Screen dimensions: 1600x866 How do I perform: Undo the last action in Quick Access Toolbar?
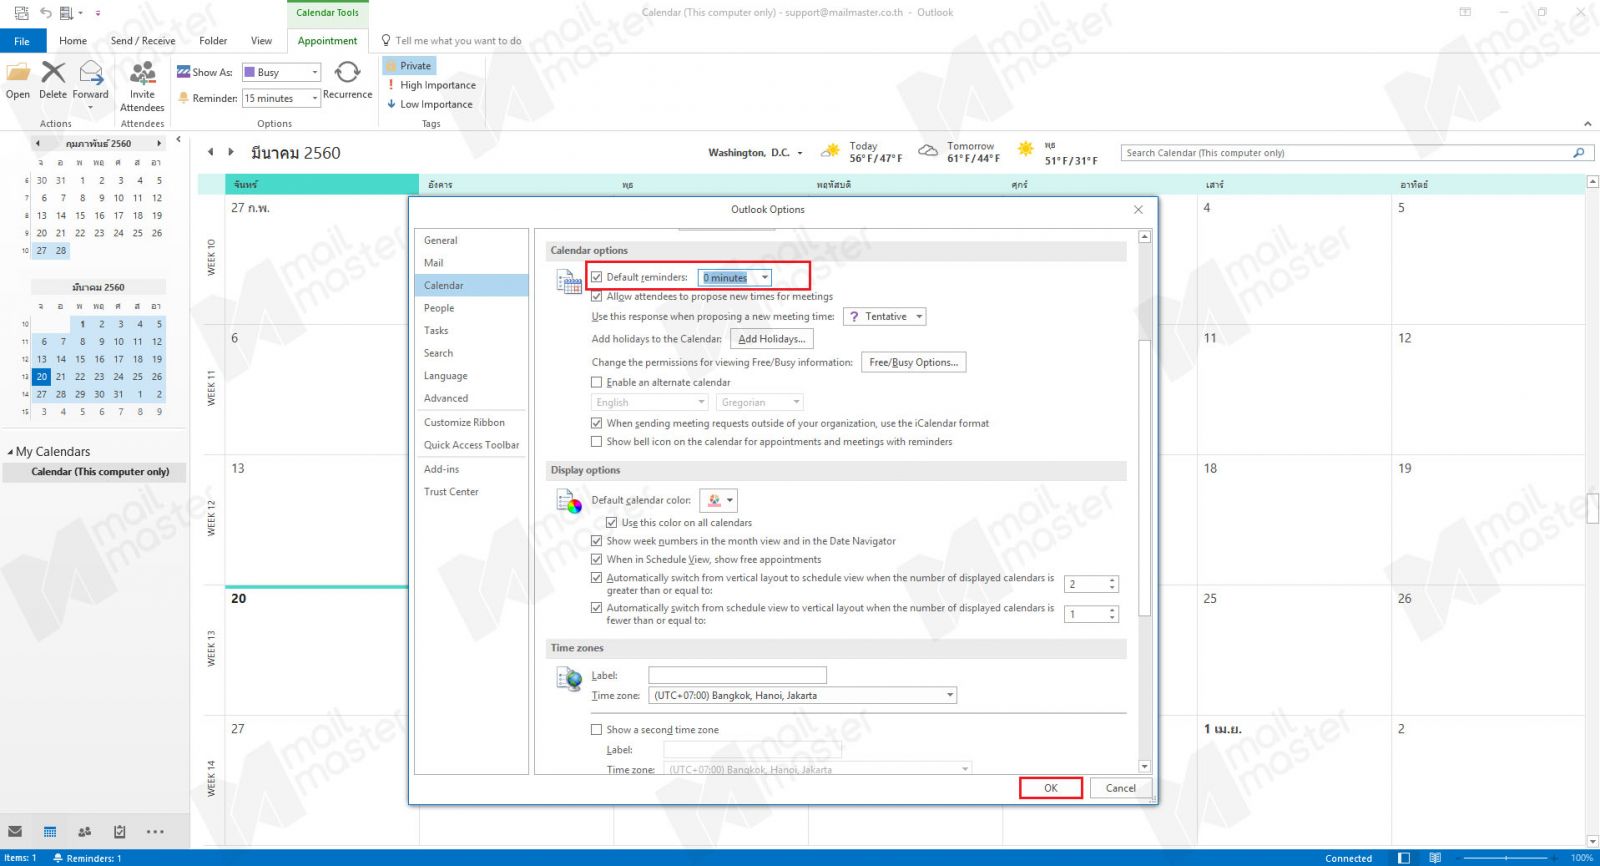pyautogui.click(x=45, y=13)
